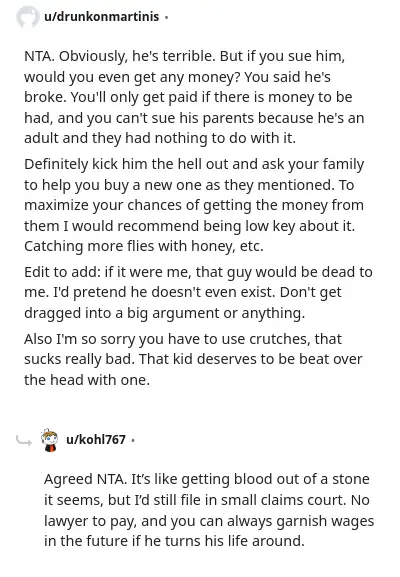Click the dot separator after drunkonmartinis
This screenshot has width=400, height=577.
166,17
